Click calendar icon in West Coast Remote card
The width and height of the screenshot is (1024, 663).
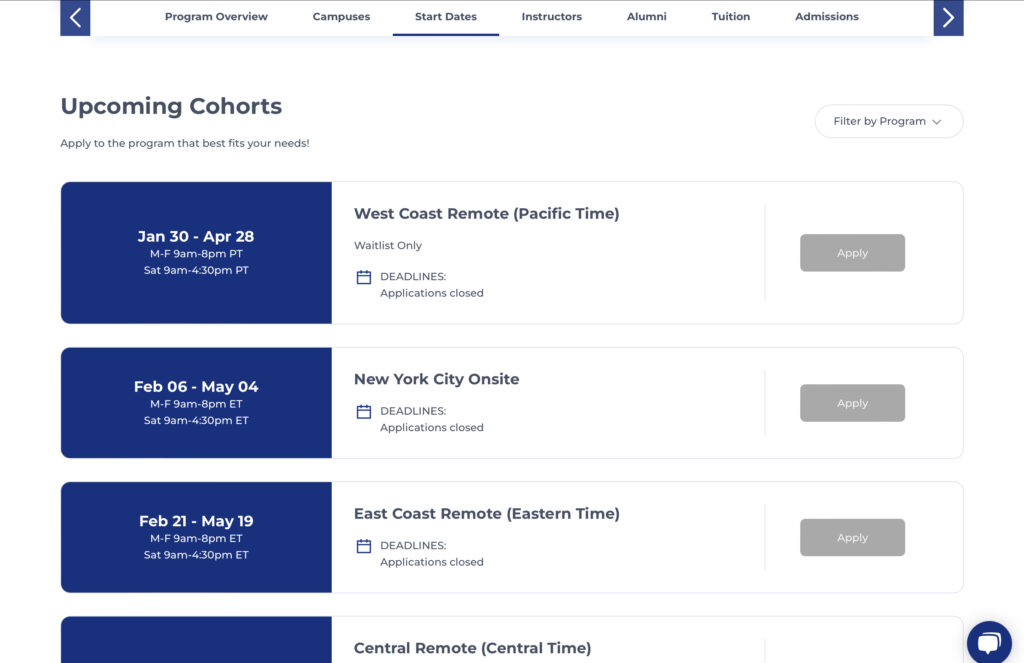tap(364, 277)
